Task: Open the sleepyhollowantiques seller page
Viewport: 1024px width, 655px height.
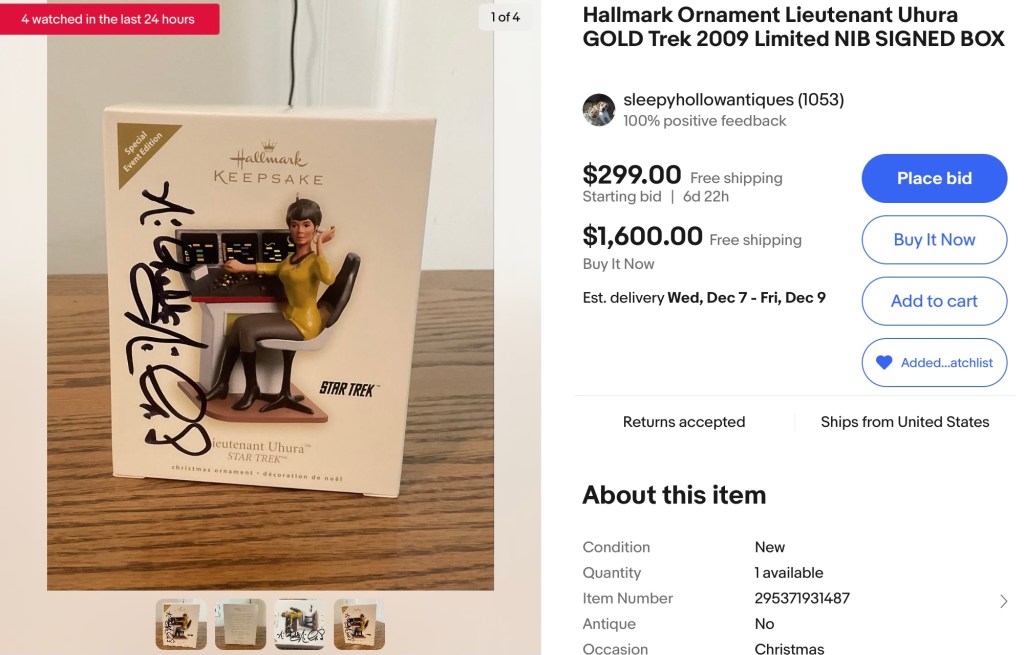Action: pyautogui.click(x=708, y=100)
